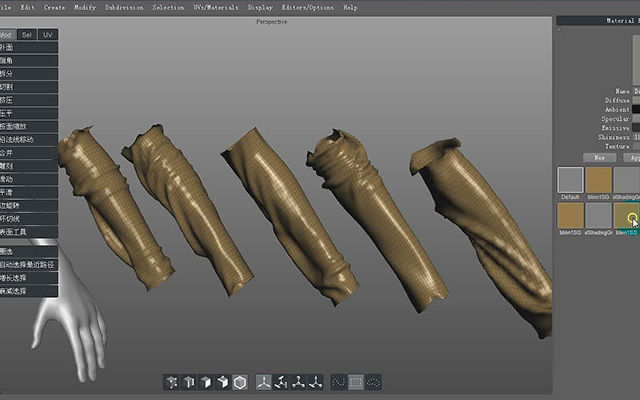Toggle the highlighted multi-select hexagon cube icon
640x400 pixels.
pyautogui.click(x=240, y=382)
